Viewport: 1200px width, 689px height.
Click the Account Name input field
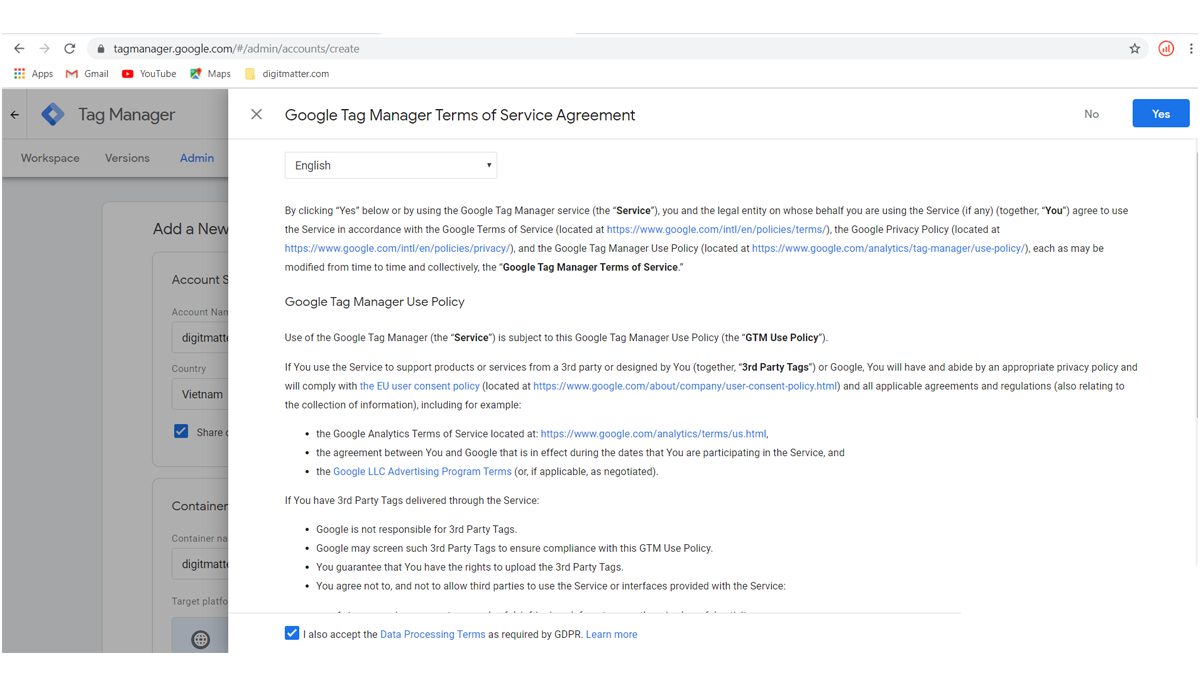point(200,338)
